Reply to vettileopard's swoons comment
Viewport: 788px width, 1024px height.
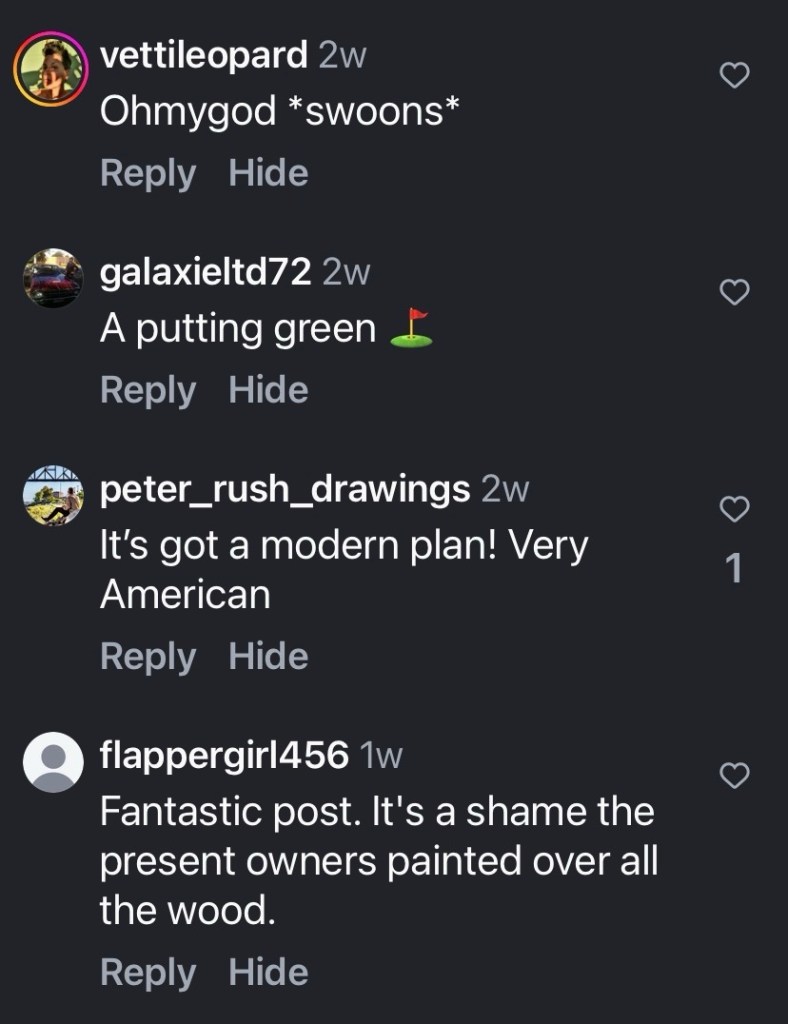[148, 173]
